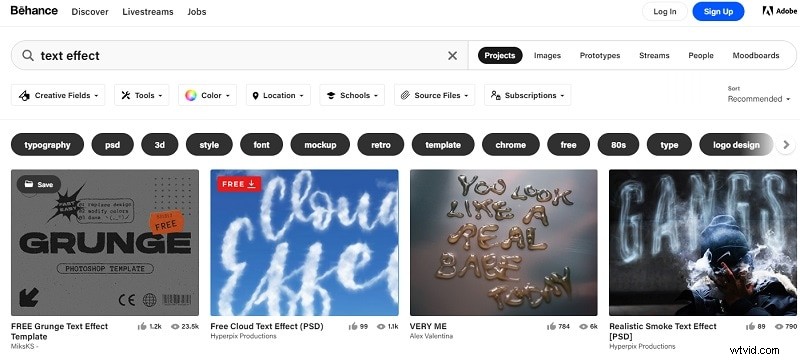
Task: Open Discover in the top navigation
Action: click(90, 12)
